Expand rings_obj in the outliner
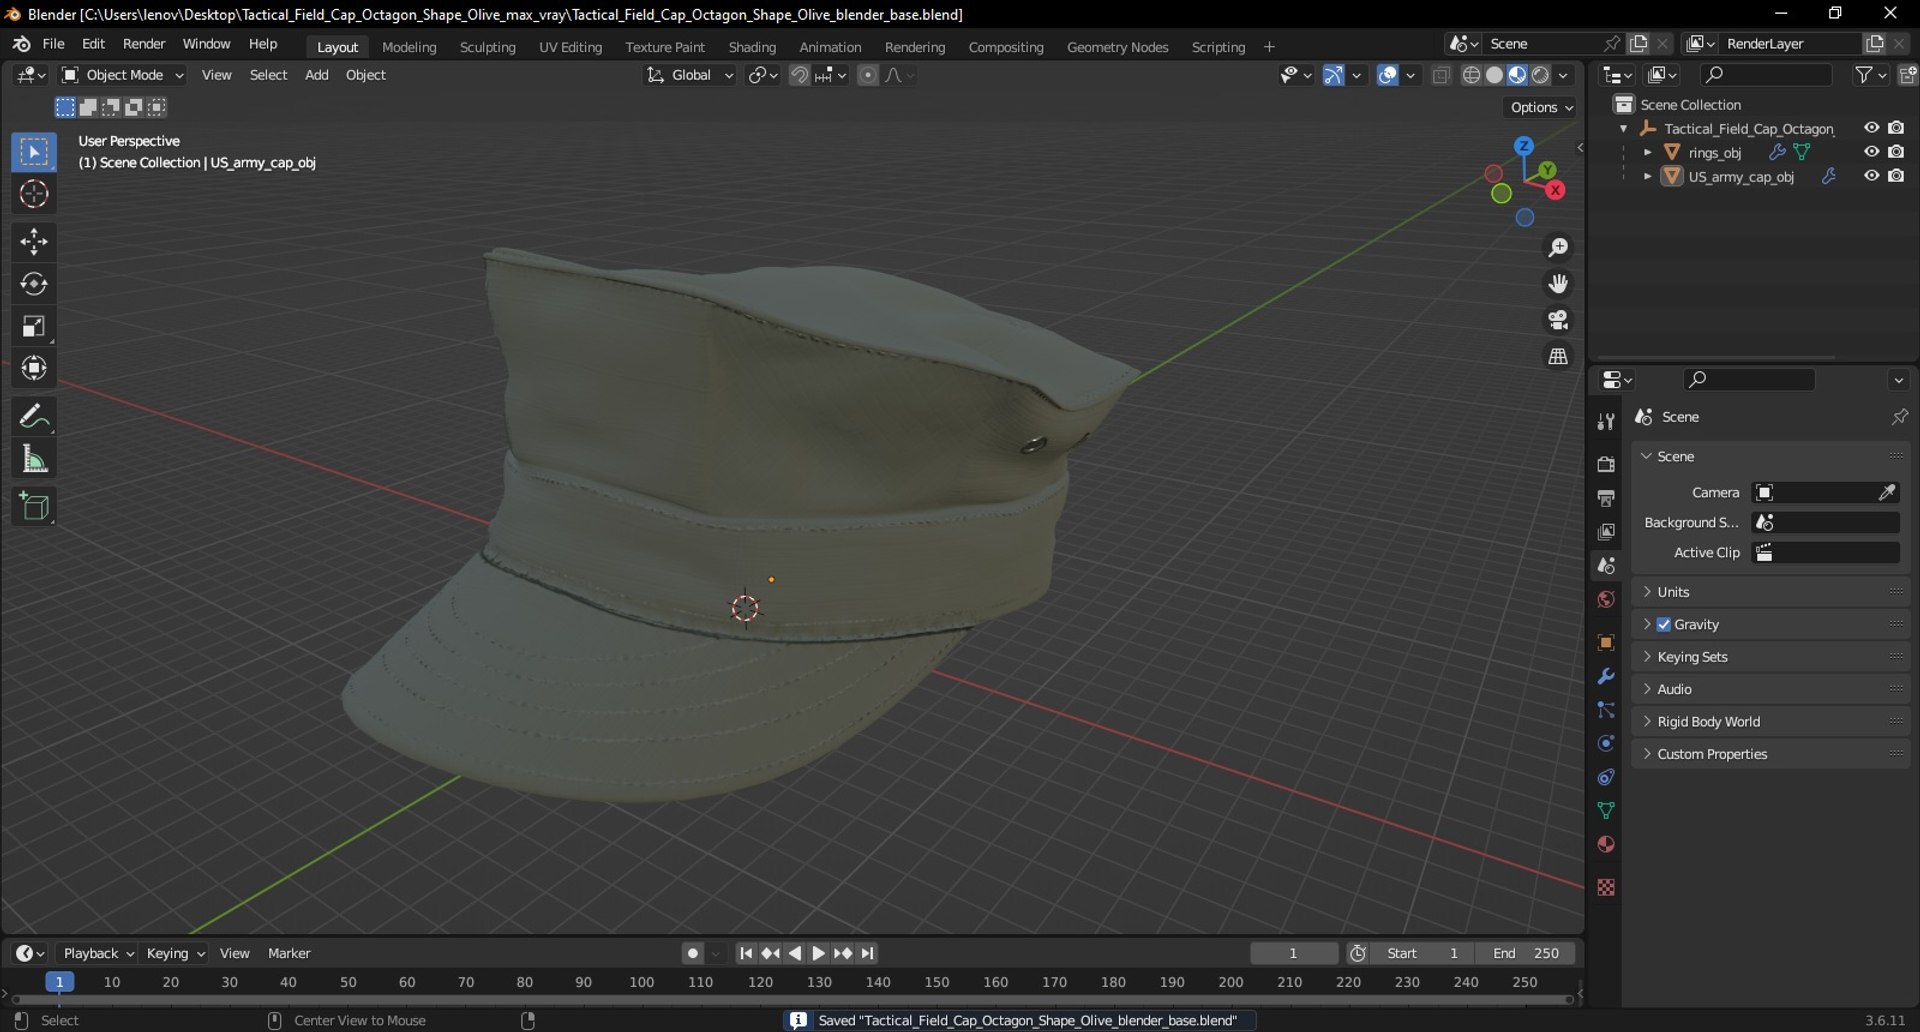 pyautogui.click(x=1647, y=152)
